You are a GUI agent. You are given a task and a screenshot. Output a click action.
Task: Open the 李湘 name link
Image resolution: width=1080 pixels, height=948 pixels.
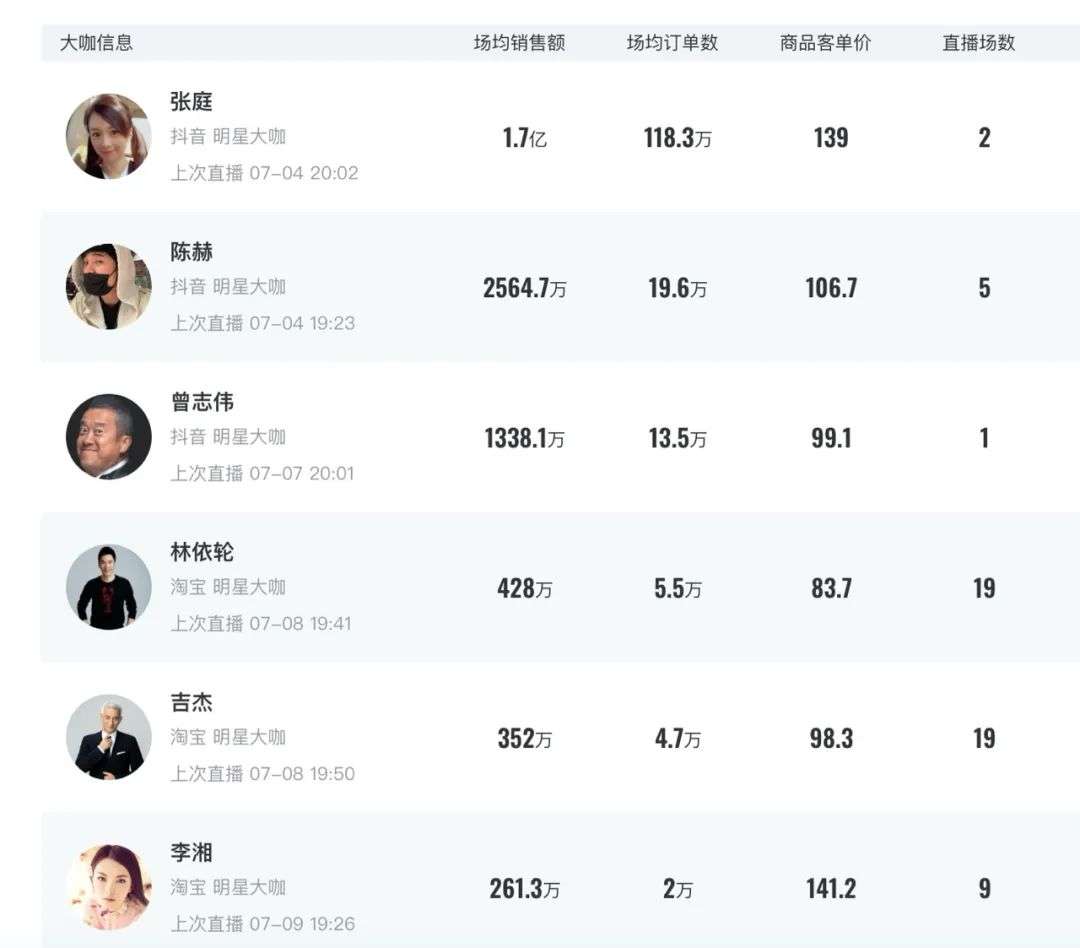coord(191,853)
